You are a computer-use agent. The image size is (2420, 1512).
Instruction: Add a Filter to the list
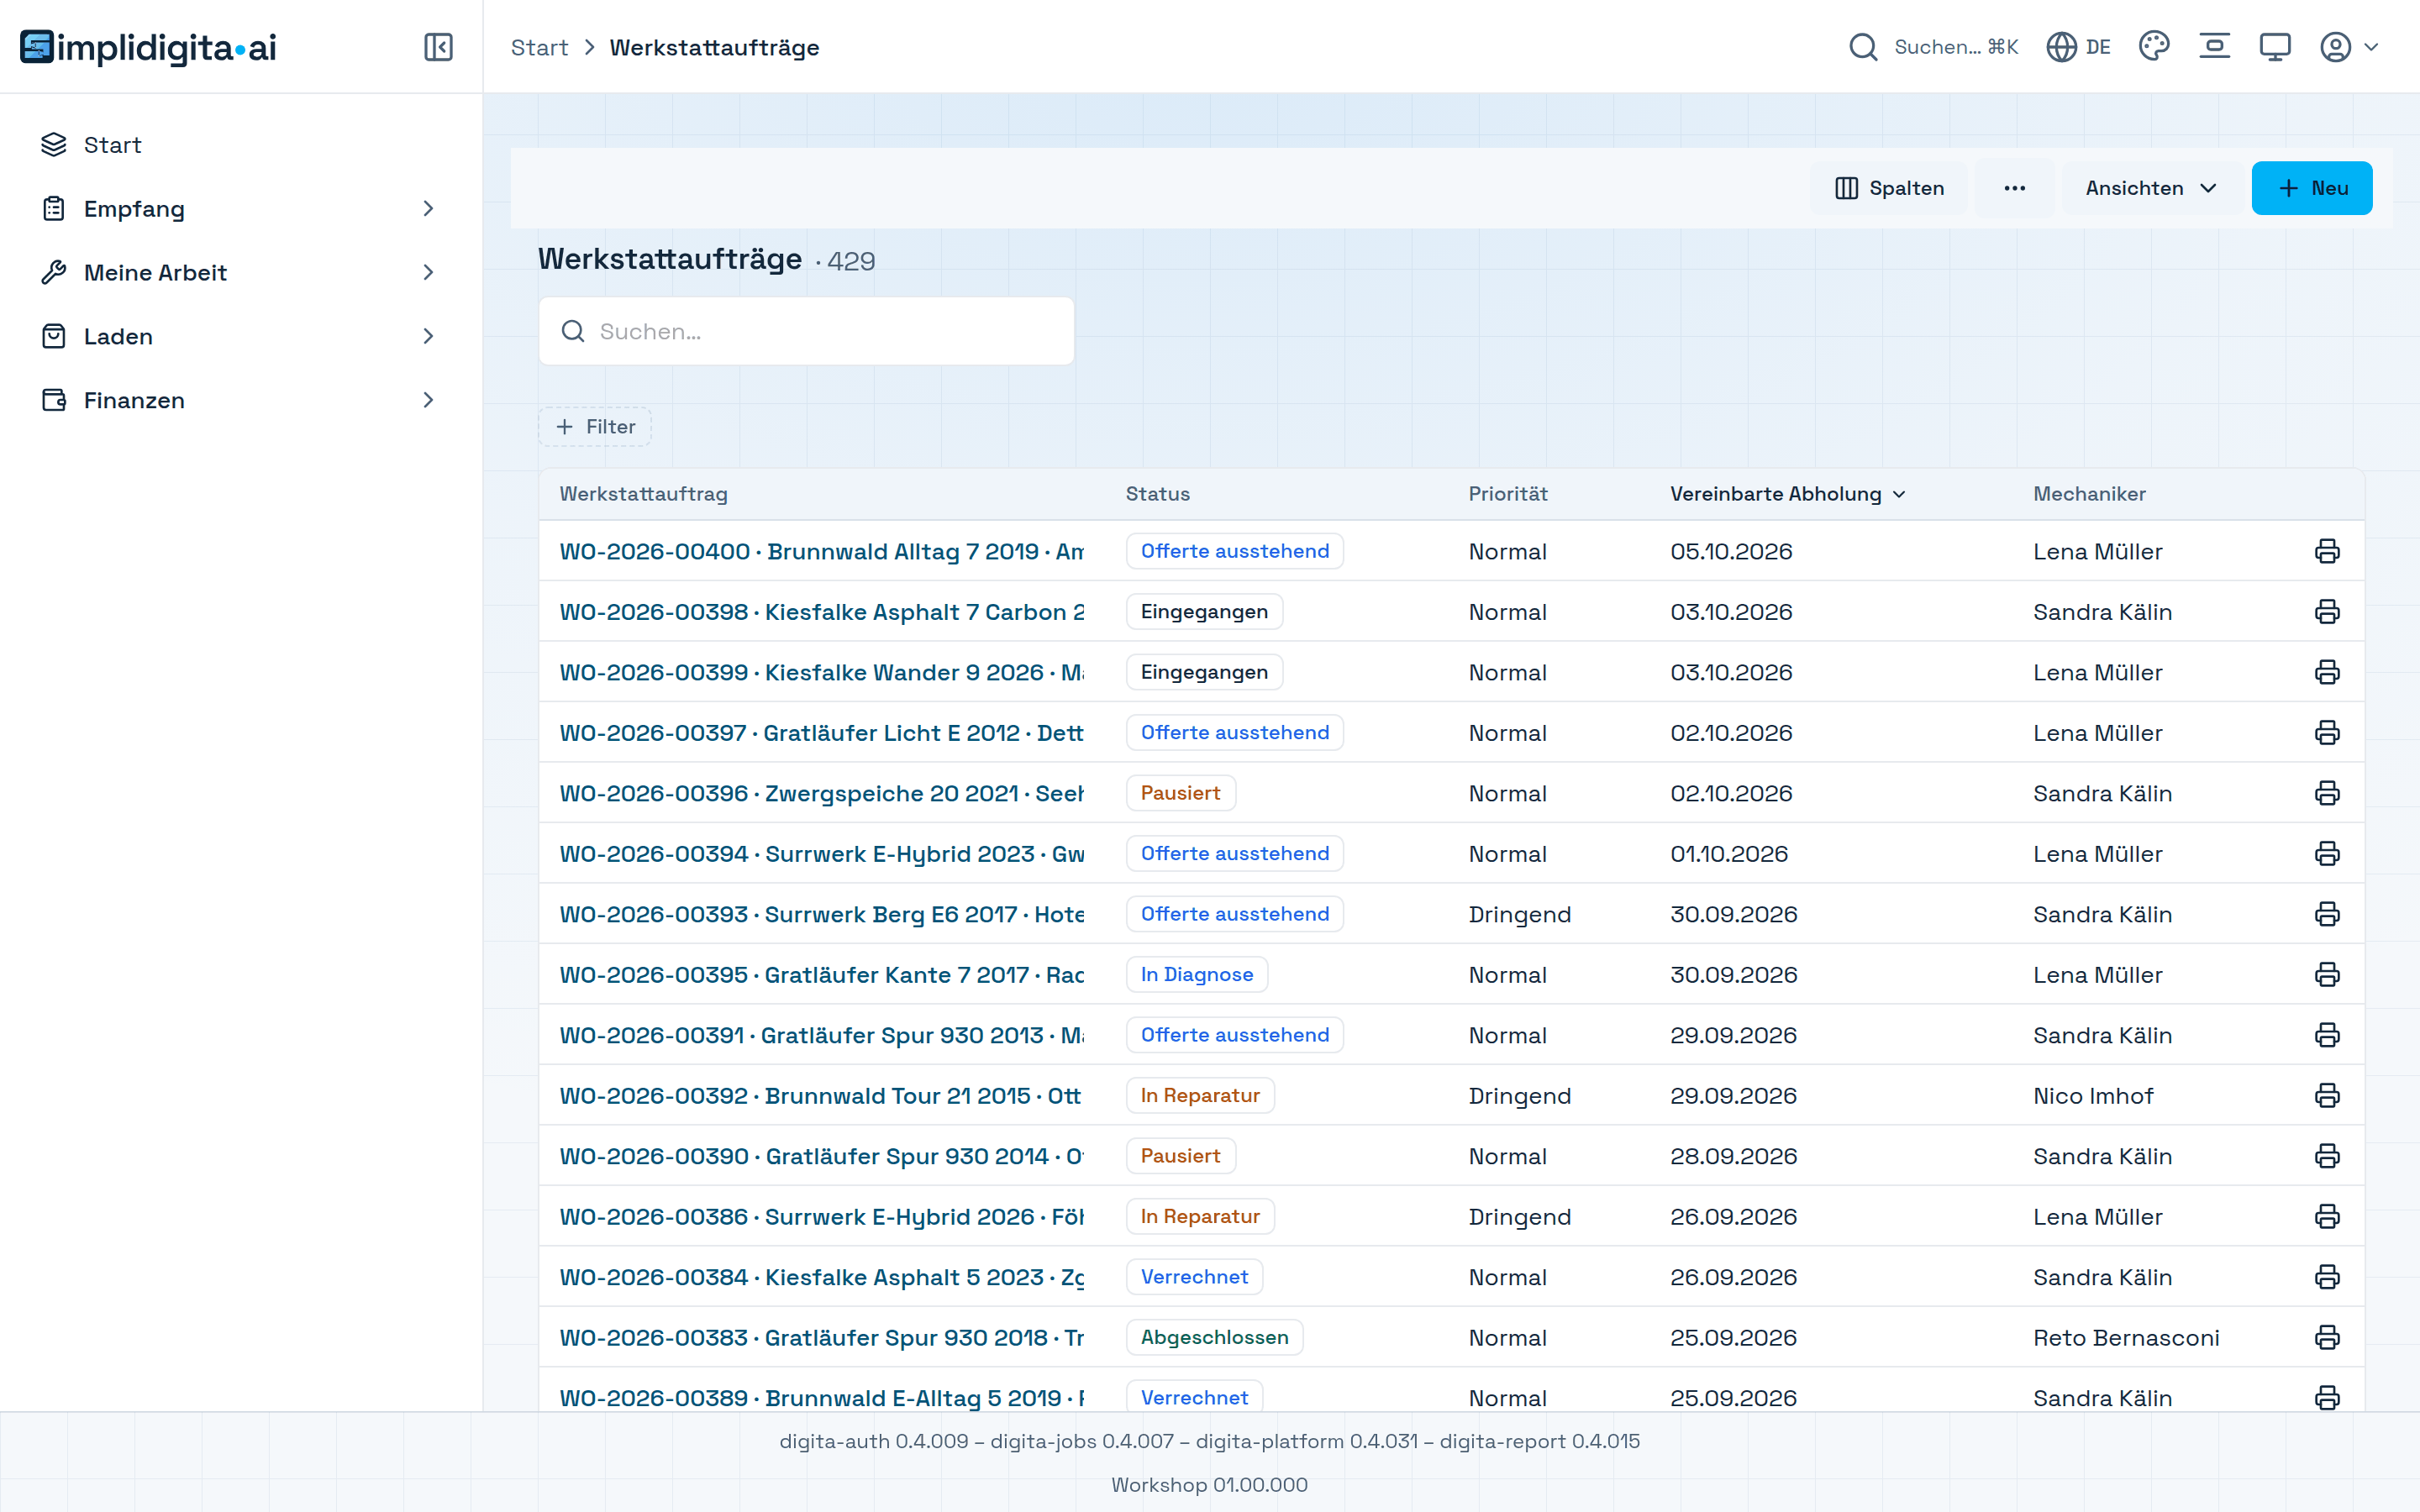tap(595, 427)
